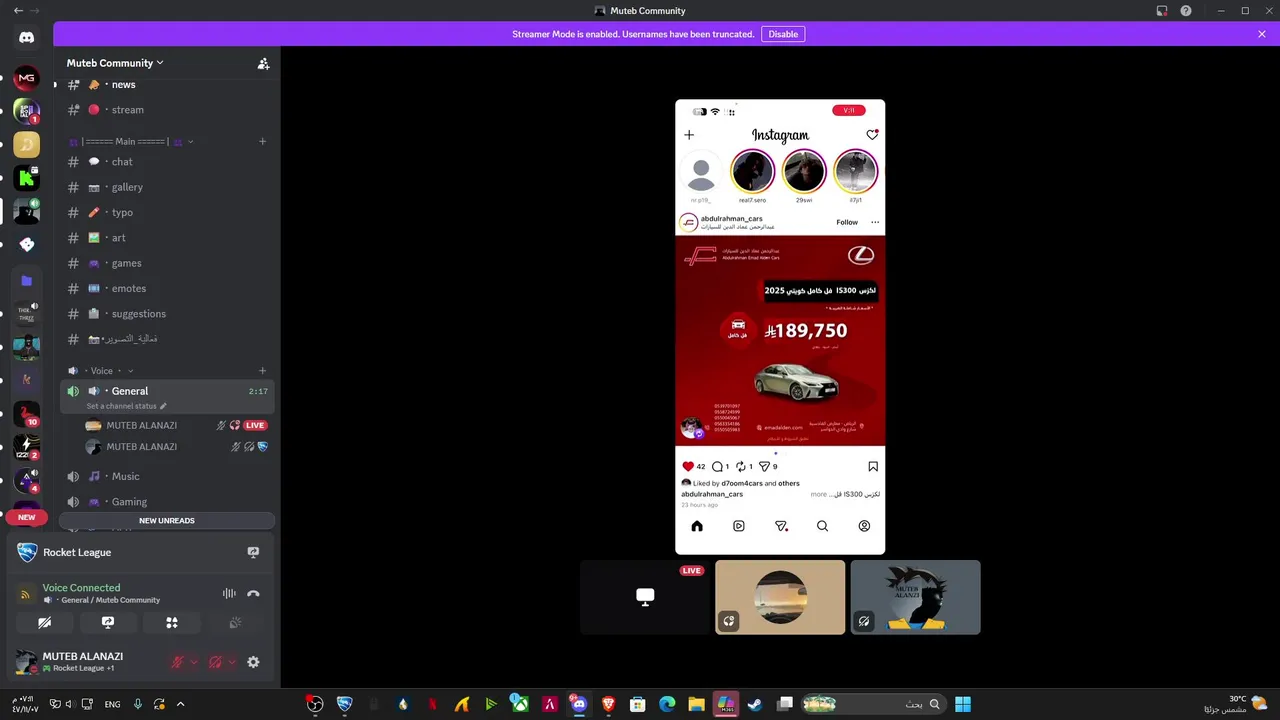Disable Streamer Mode from the banner

(783, 34)
